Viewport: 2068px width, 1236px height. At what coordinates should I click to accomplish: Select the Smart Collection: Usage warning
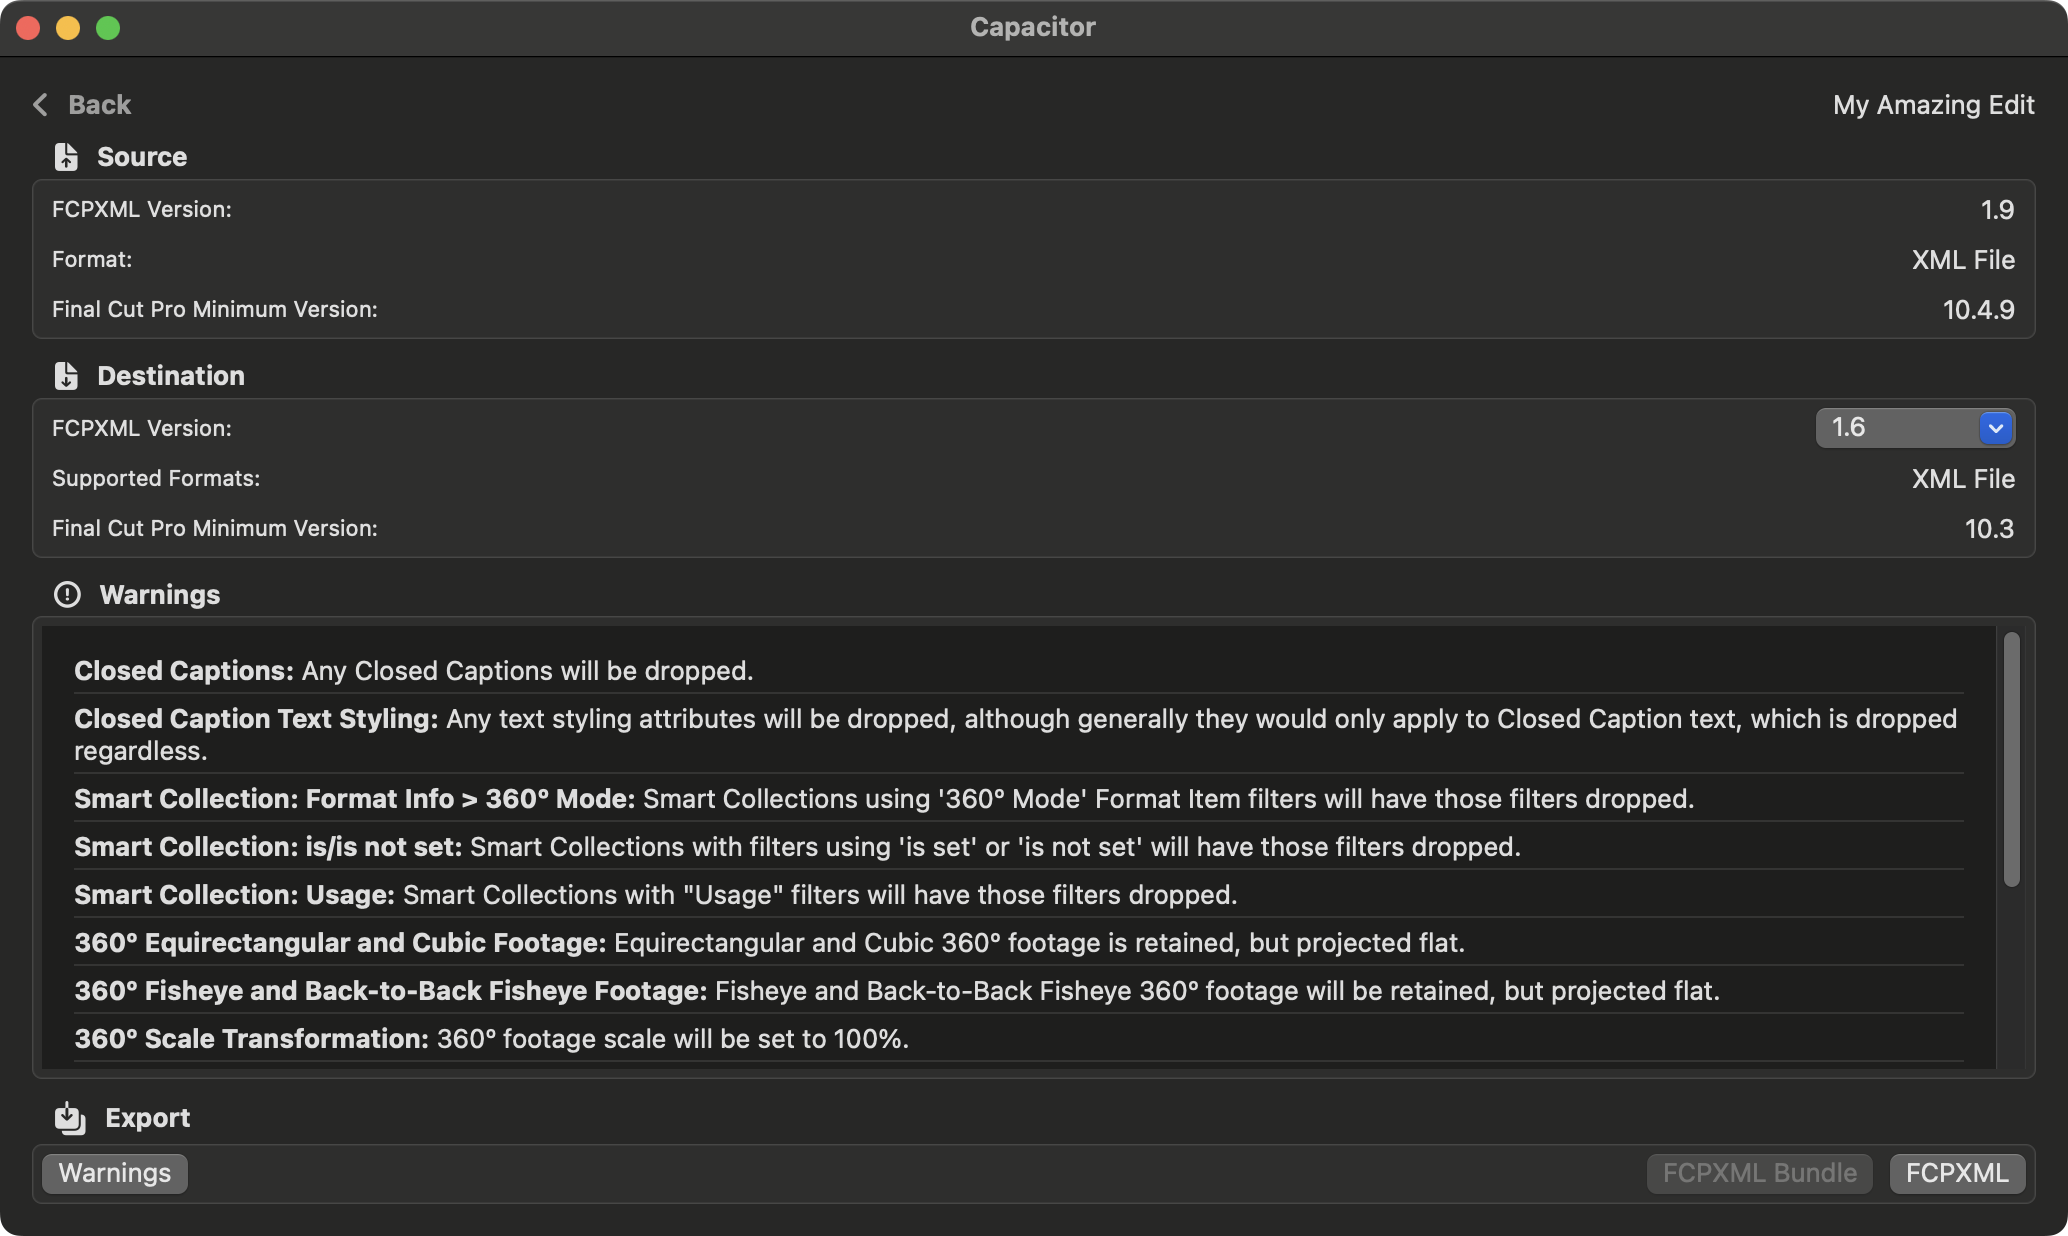click(655, 895)
